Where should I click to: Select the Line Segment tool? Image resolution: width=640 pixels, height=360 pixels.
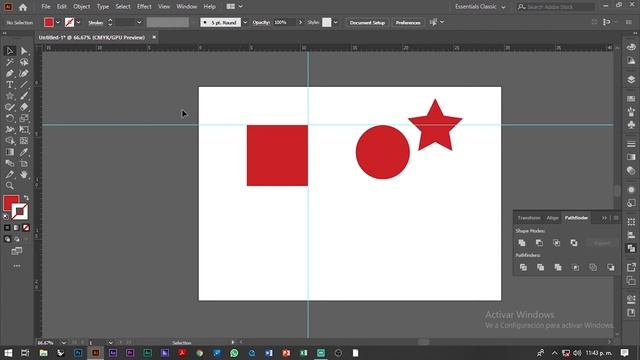tap(24, 85)
